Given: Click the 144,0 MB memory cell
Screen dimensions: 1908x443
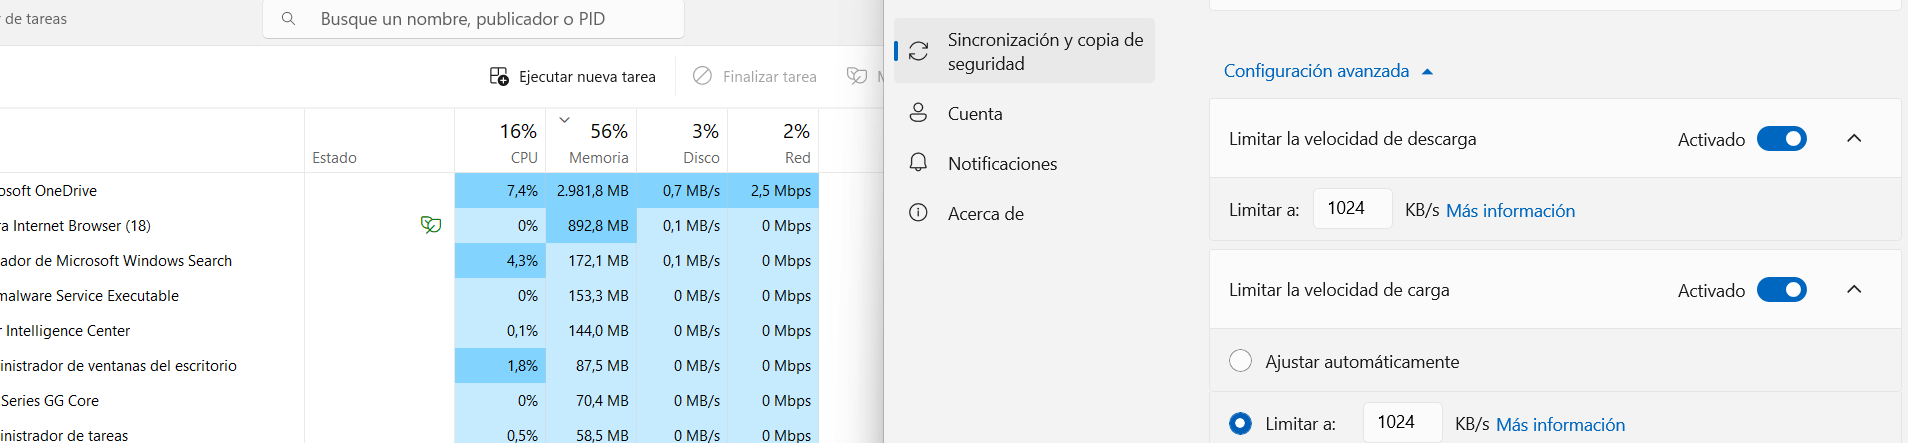Looking at the screenshot, I should (591, 330).
